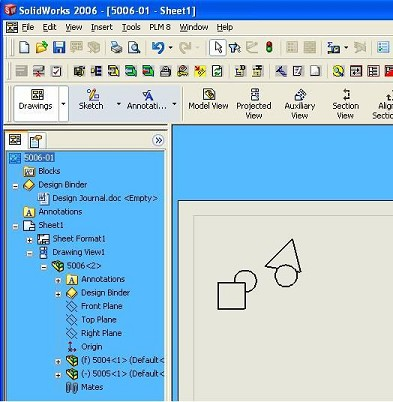The width and height of the screenshot is (393, 402).
Task: Expand the Sheet Format1 node
Action: pos(30,240)
